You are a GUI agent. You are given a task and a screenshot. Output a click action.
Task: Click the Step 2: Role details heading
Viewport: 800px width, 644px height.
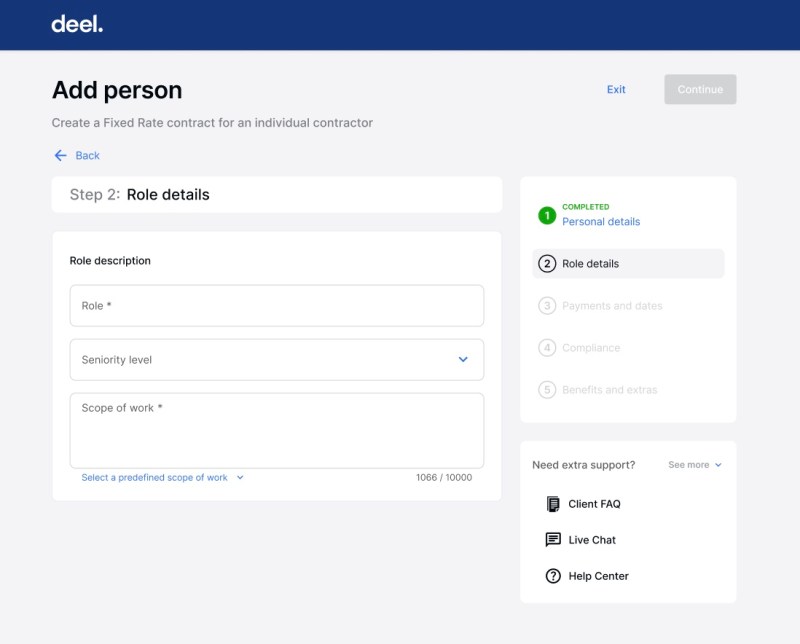[x=140, y=194]
